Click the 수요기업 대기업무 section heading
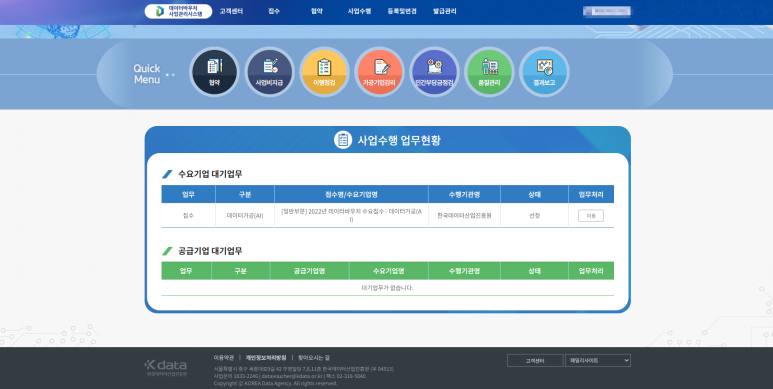This screenshot has height=389, width=773. point(210,174)
